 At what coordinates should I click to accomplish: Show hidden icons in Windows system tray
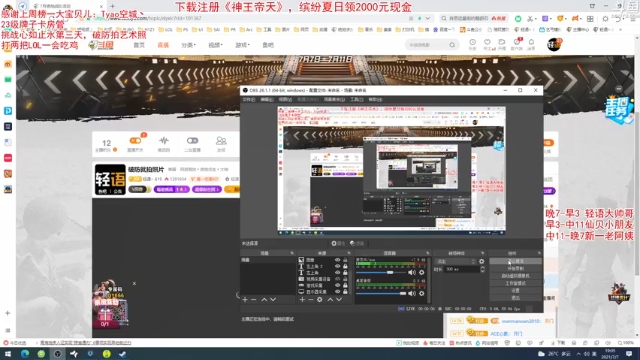pos(579,354)
